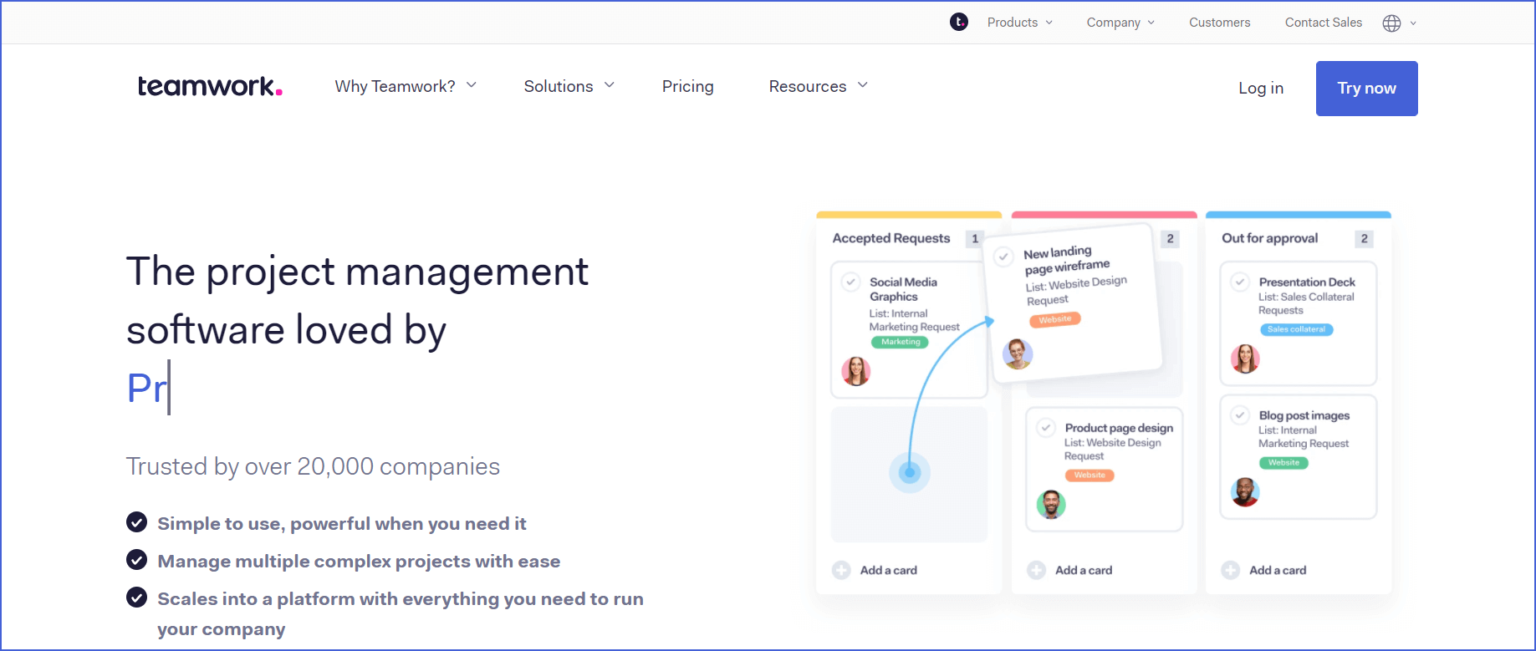Image resolution: width=1536 pixels, height=651 pixels.
Task: Select Pricing in the navigation bar
Action: (687, 86)
